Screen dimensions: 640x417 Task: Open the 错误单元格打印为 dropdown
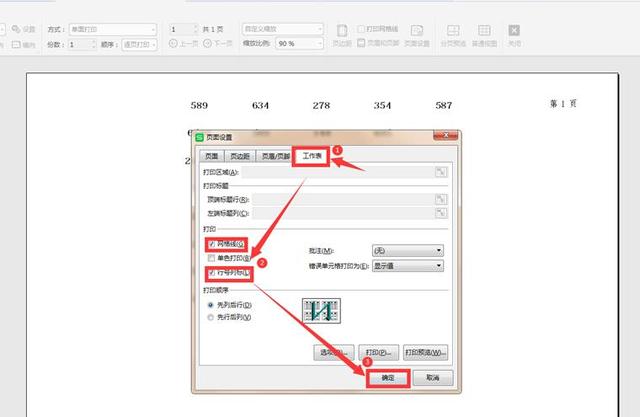408,266
